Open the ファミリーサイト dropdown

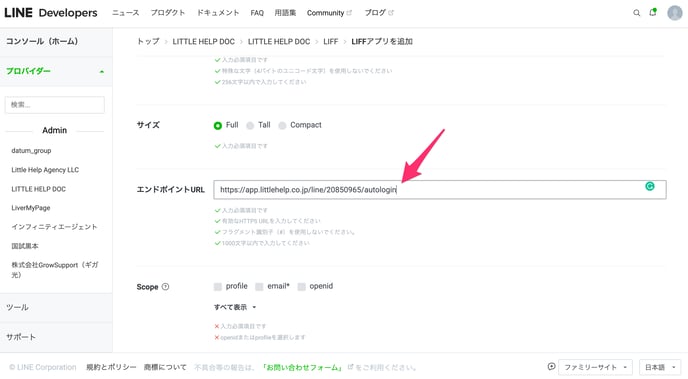click(x=595, y=367)
